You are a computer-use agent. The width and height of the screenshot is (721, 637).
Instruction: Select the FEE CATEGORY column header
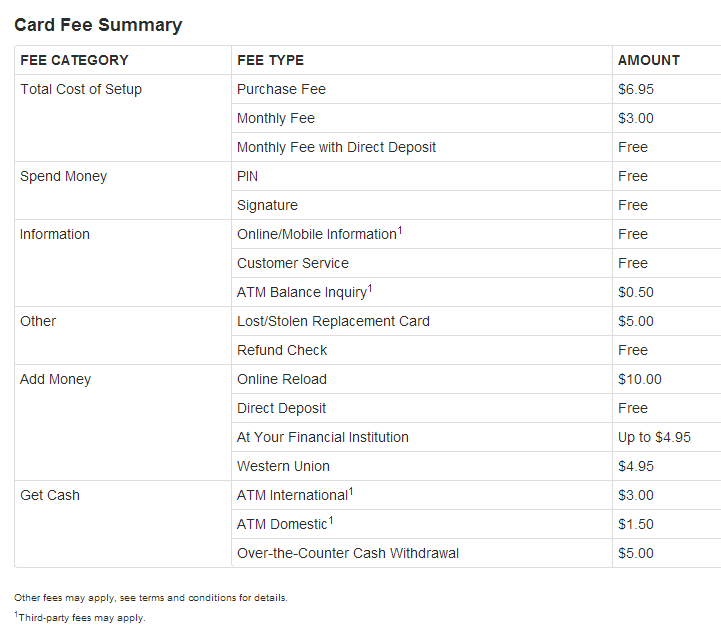point(74,60)
